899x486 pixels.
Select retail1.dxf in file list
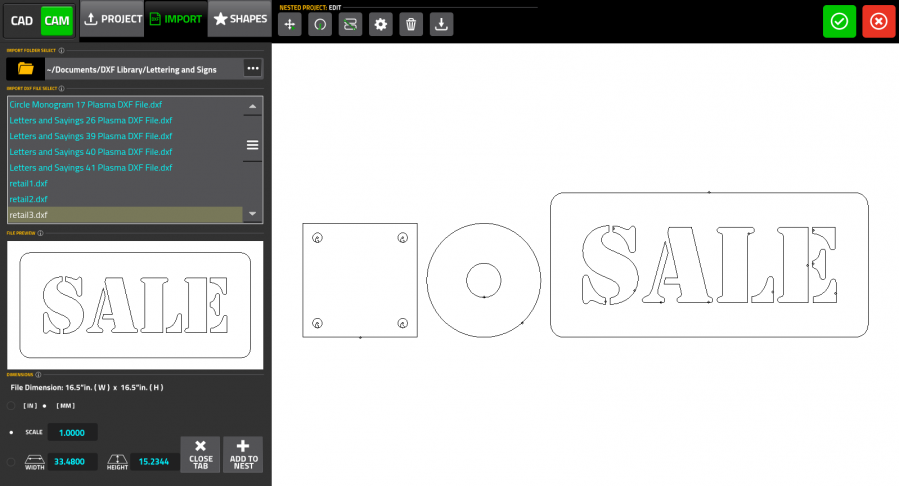125,183
